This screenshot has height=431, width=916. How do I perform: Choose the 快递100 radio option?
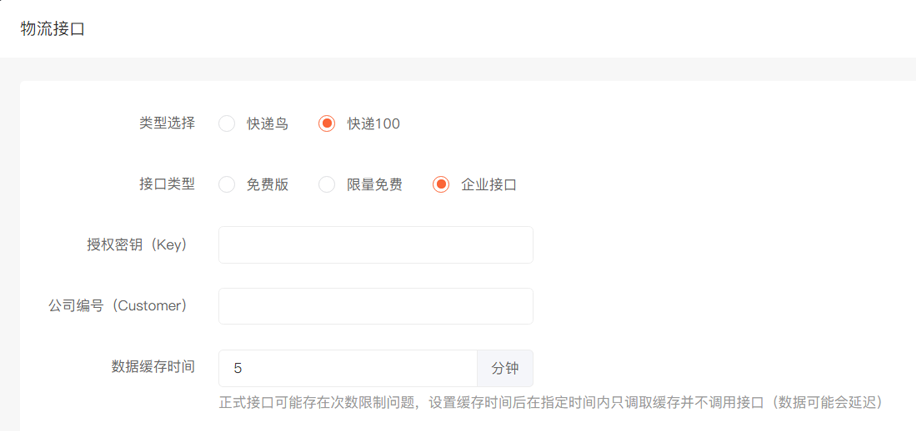(x=327, y=124)
